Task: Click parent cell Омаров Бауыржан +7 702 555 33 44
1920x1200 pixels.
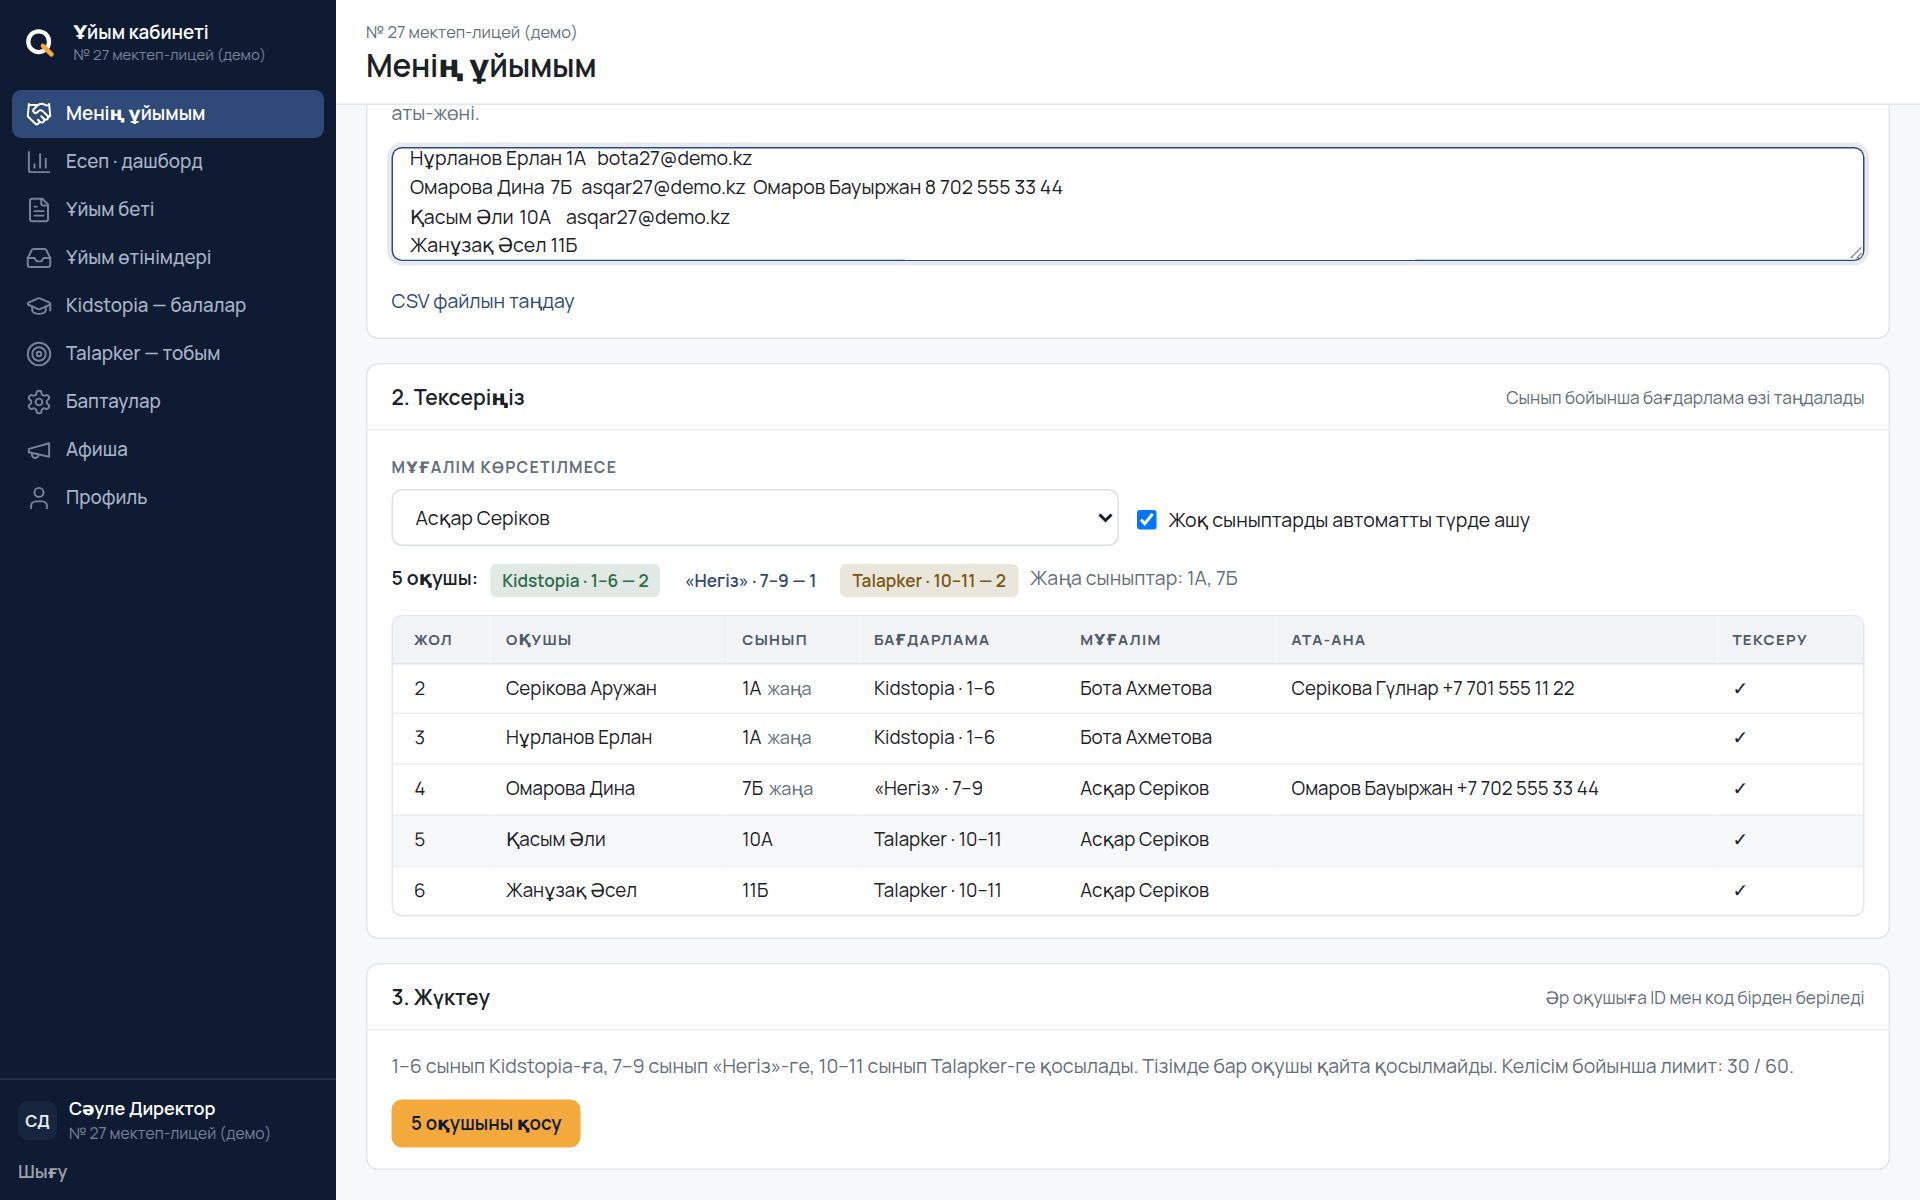Action: pyautogui.click(x=1444, y=789)
